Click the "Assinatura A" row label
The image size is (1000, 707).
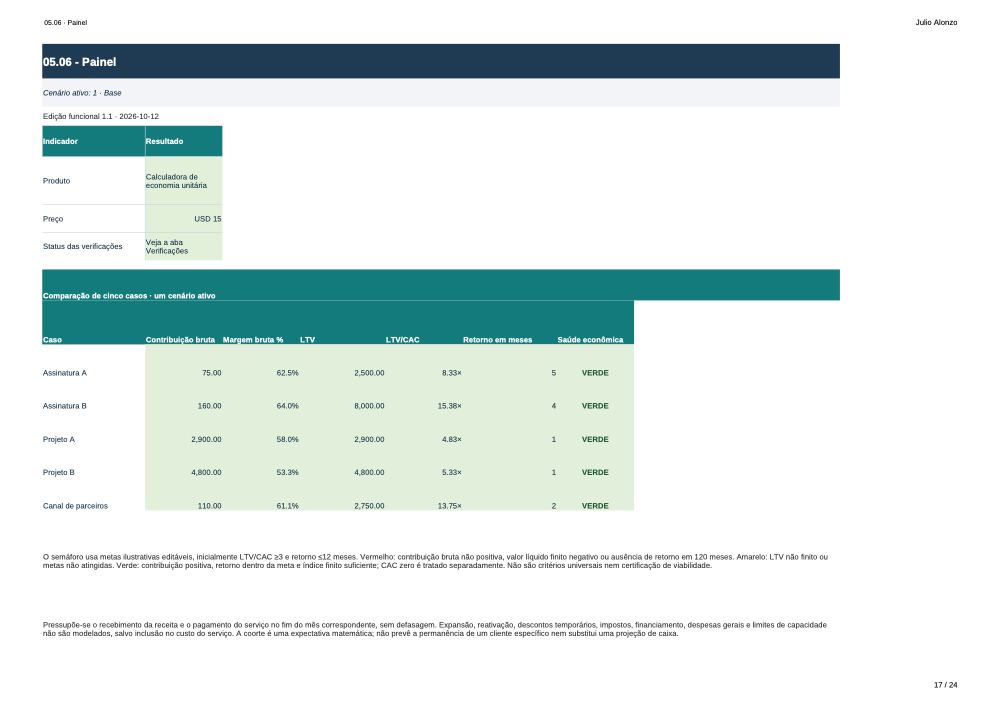point(65,373)
